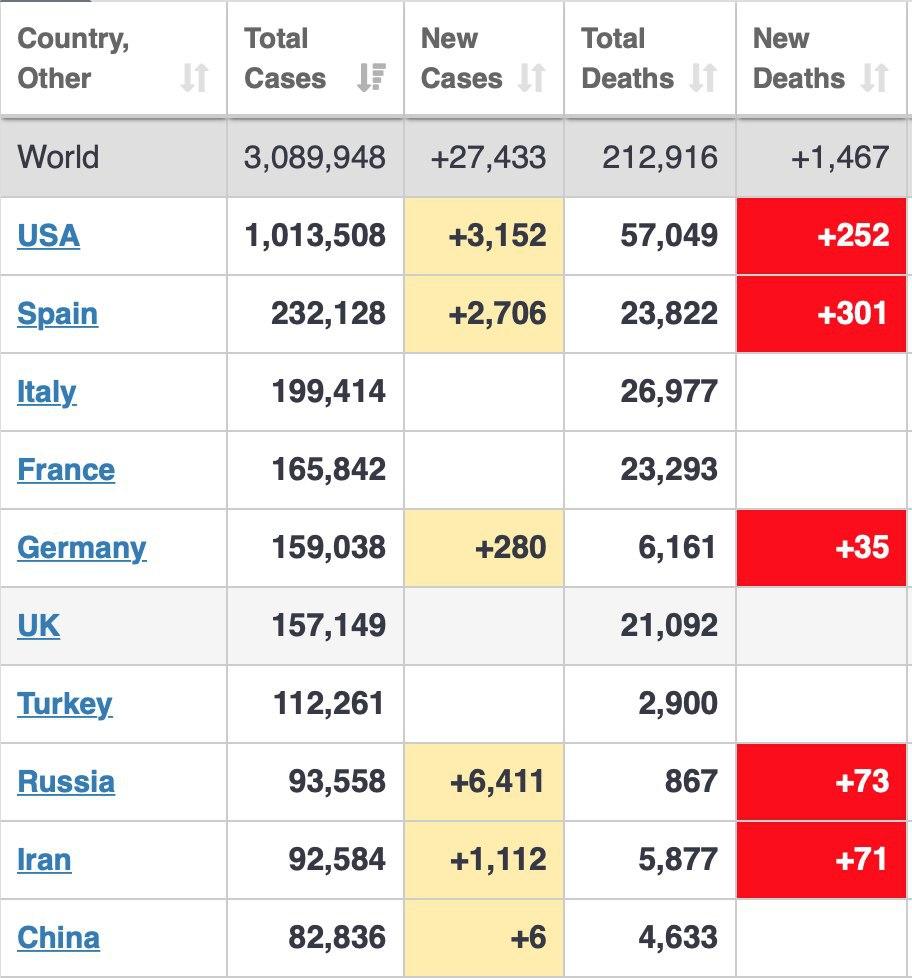
Task: Open the USA country link
Action: pos(48,236)
